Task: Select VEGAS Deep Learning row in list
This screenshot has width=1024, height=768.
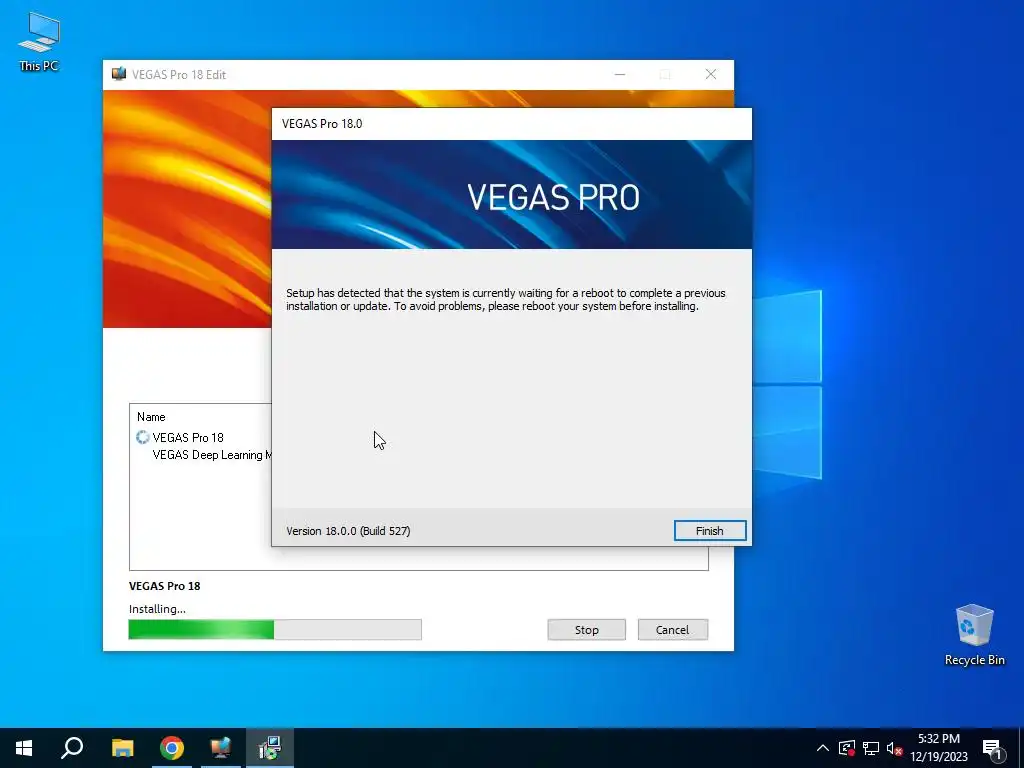Action: [x=212, y=455]
